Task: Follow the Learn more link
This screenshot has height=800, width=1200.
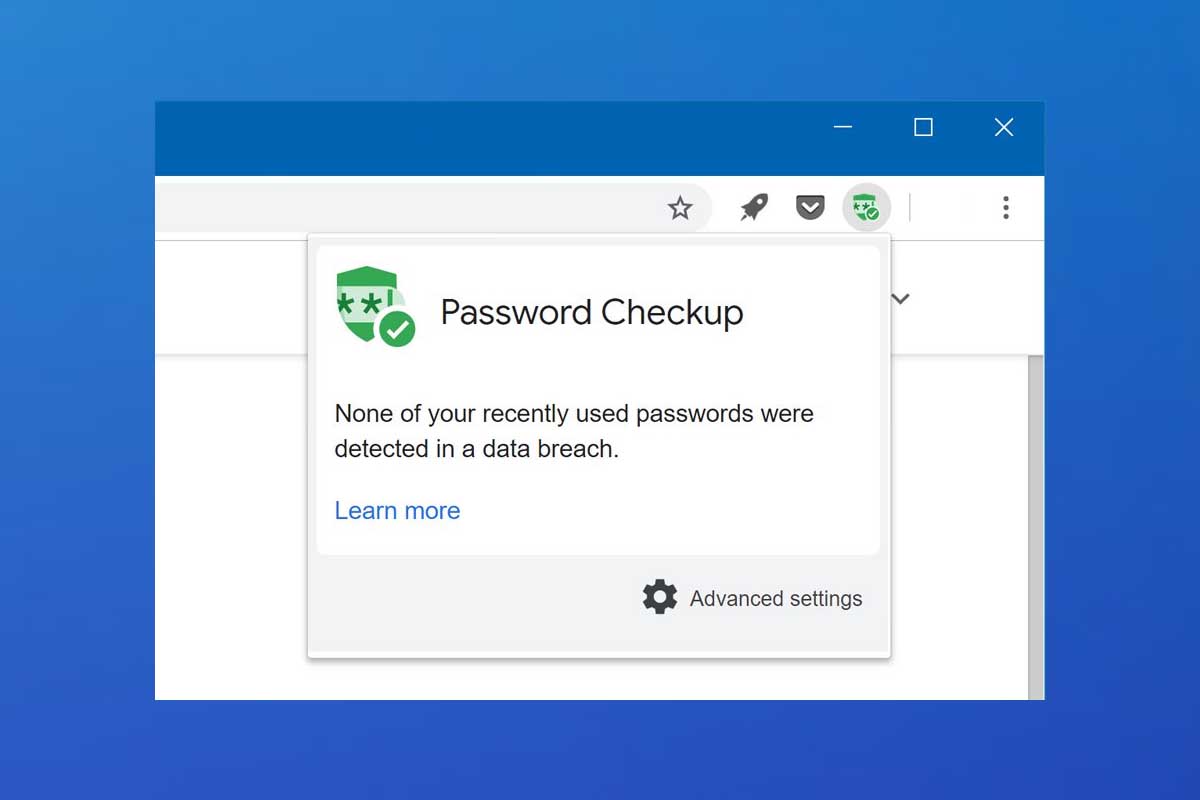Action: [x=397, y=511]
